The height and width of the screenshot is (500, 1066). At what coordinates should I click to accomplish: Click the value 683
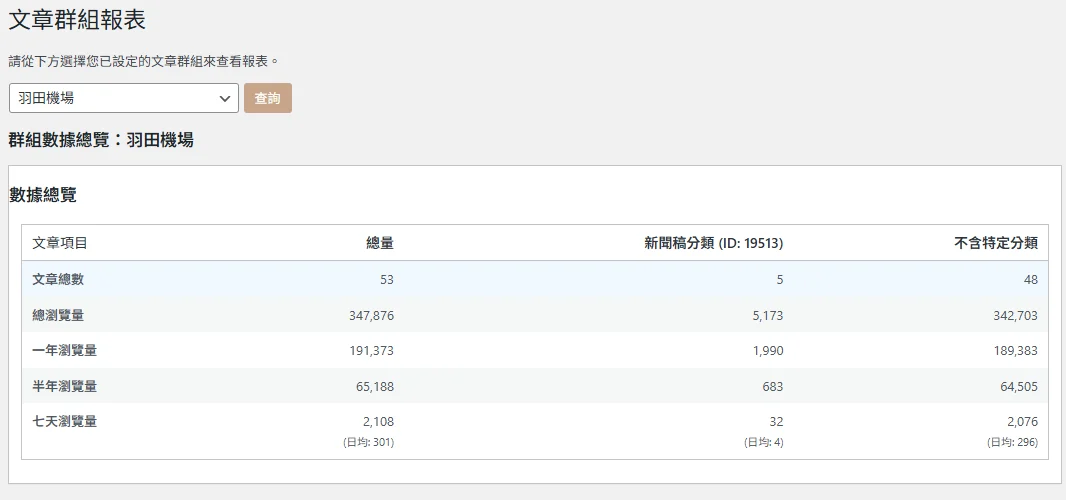[773, 386]
